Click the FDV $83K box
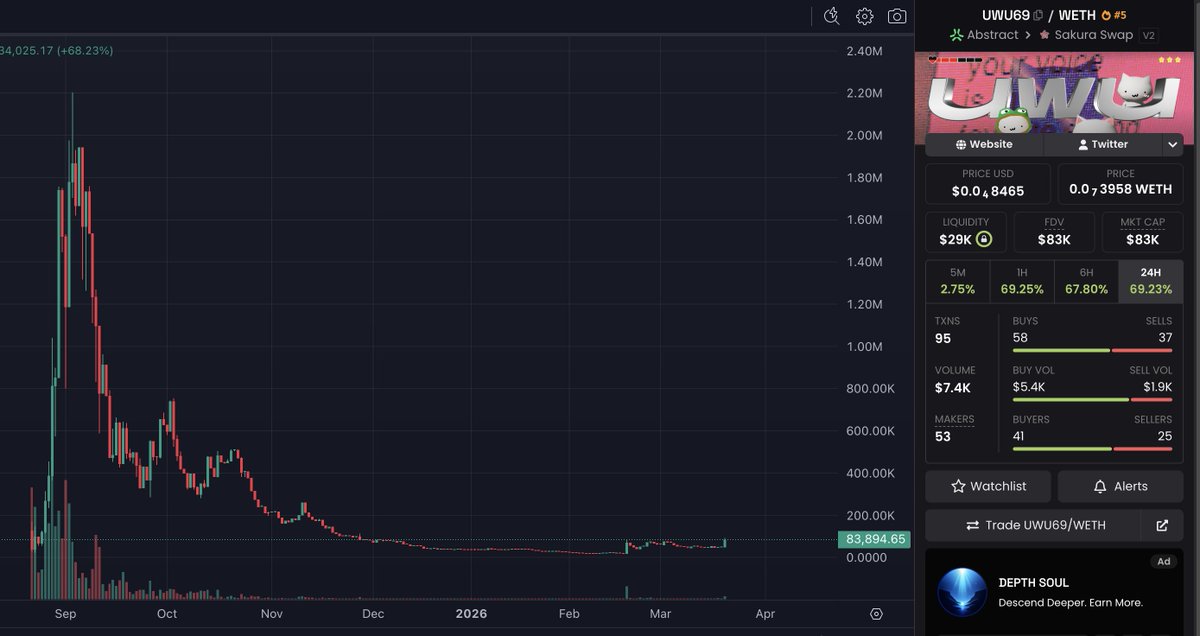 [1054, 232]
